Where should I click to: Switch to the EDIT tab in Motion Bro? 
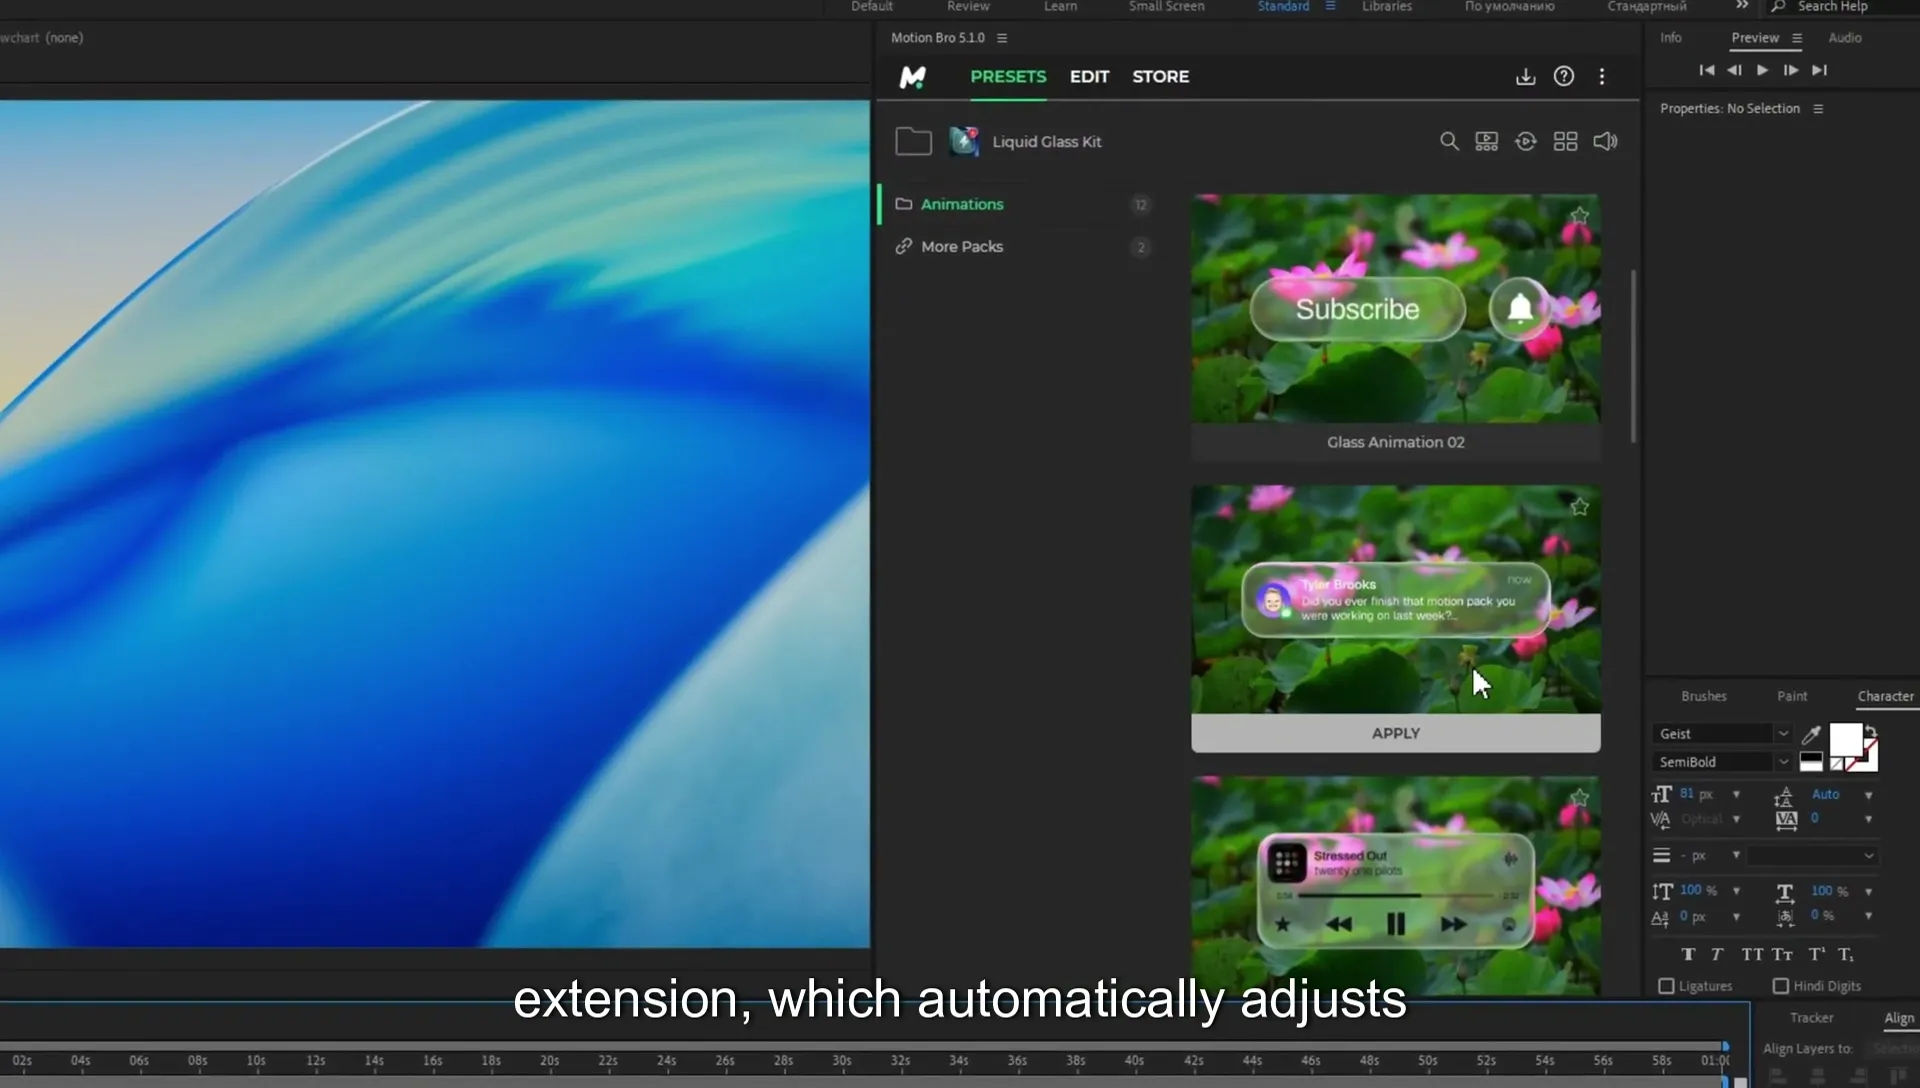(x=1089, y=77)
